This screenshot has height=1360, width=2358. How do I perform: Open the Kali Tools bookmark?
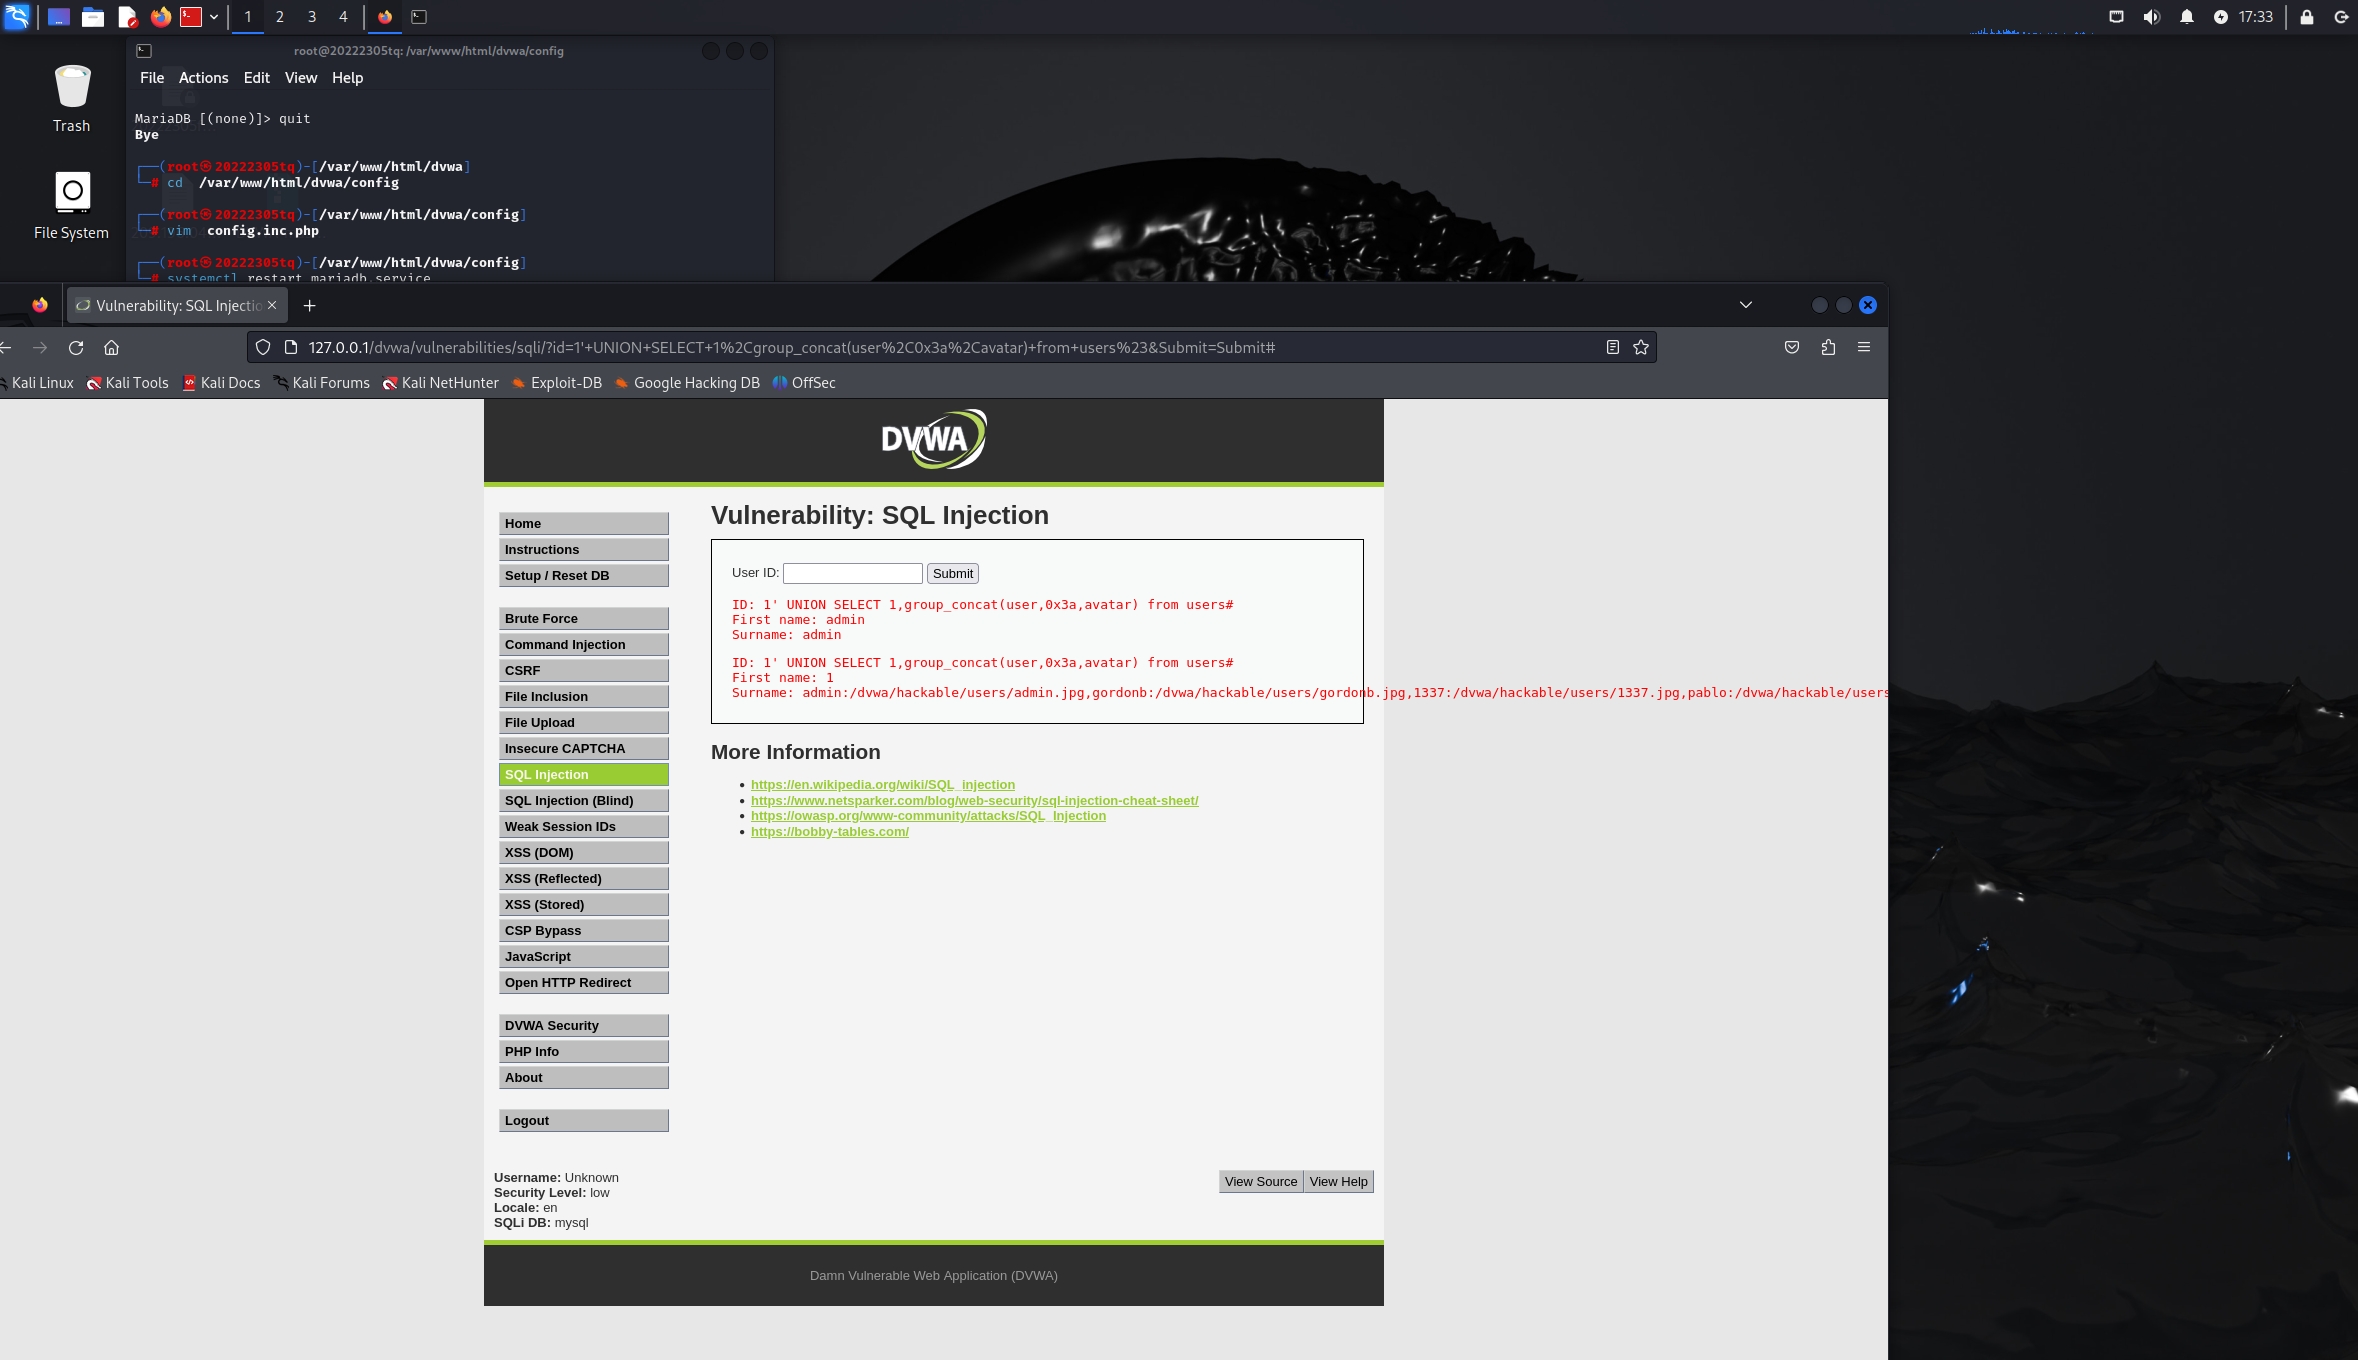[127, 383]
